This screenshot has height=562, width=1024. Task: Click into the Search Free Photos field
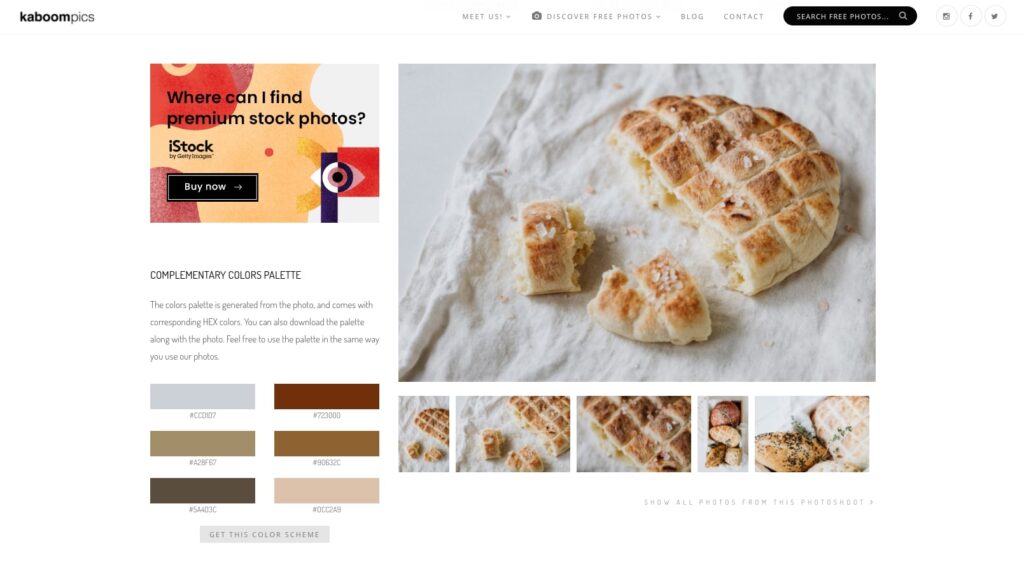842,16
